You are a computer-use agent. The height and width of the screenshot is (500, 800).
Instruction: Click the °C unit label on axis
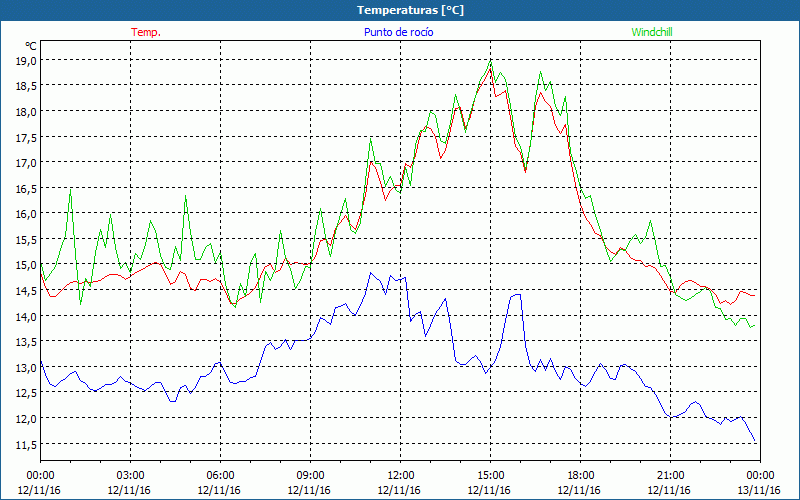[x=31, y=46]
